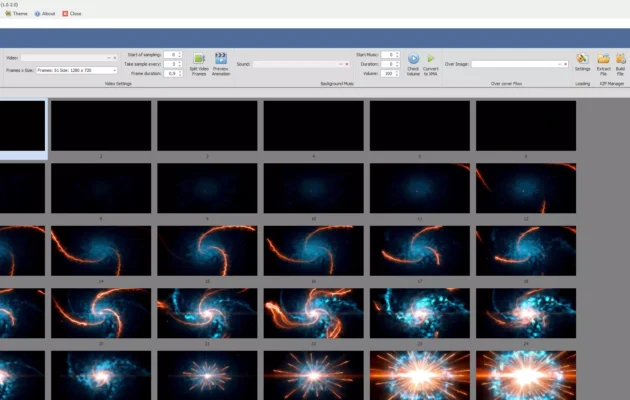Browse for an Over Image using the ellipsis button
This screenshot has height=400, width=630.
click(x=559, y=64)
